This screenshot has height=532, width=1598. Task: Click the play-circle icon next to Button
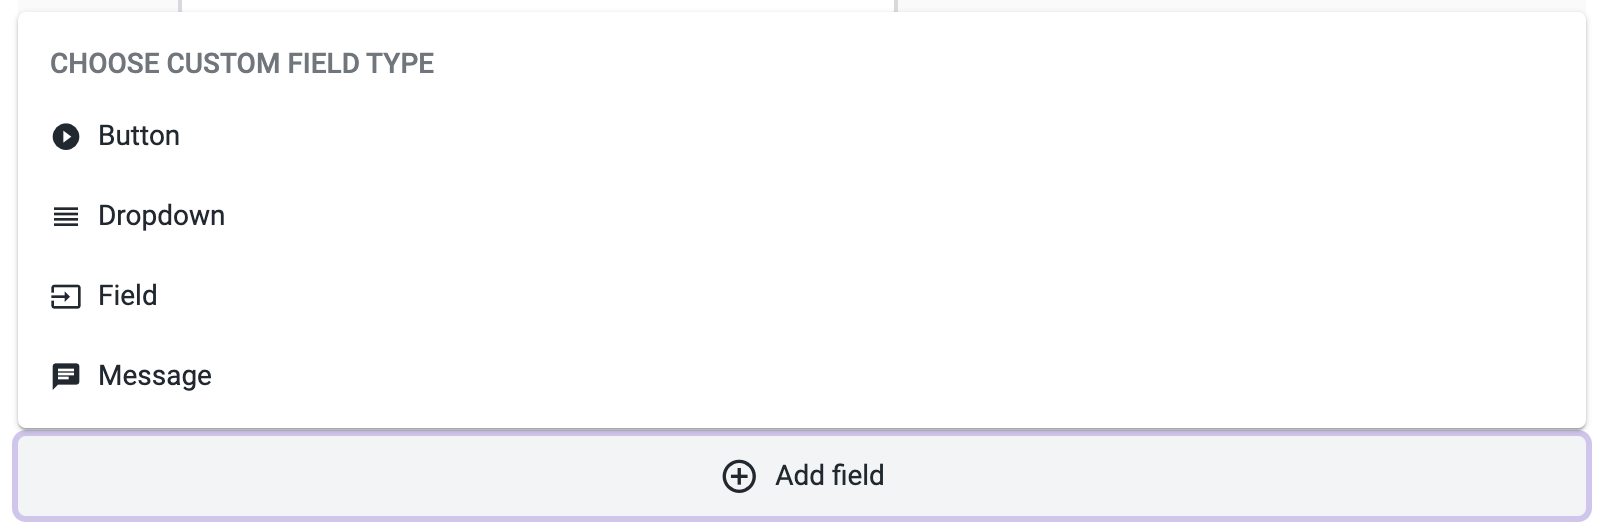[x=66, y=136]
